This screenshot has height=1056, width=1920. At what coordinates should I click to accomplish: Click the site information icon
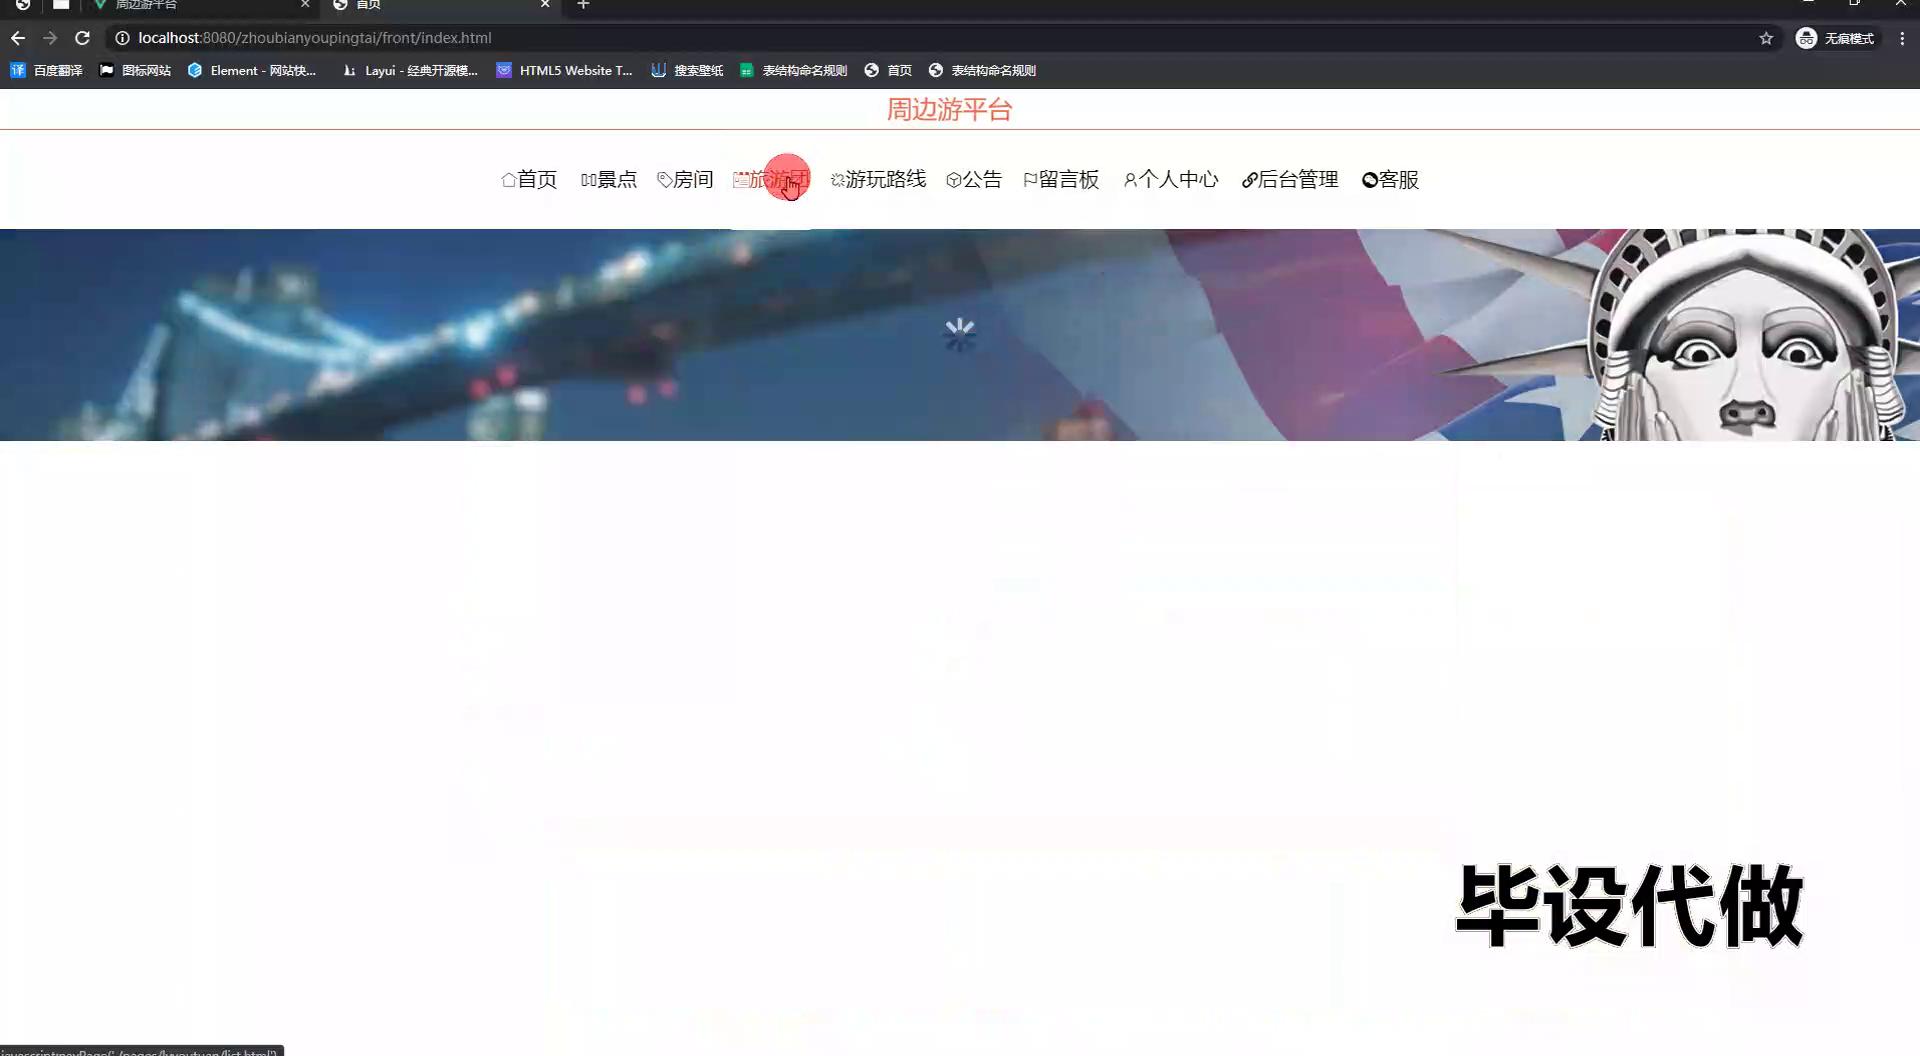point(122,38)
